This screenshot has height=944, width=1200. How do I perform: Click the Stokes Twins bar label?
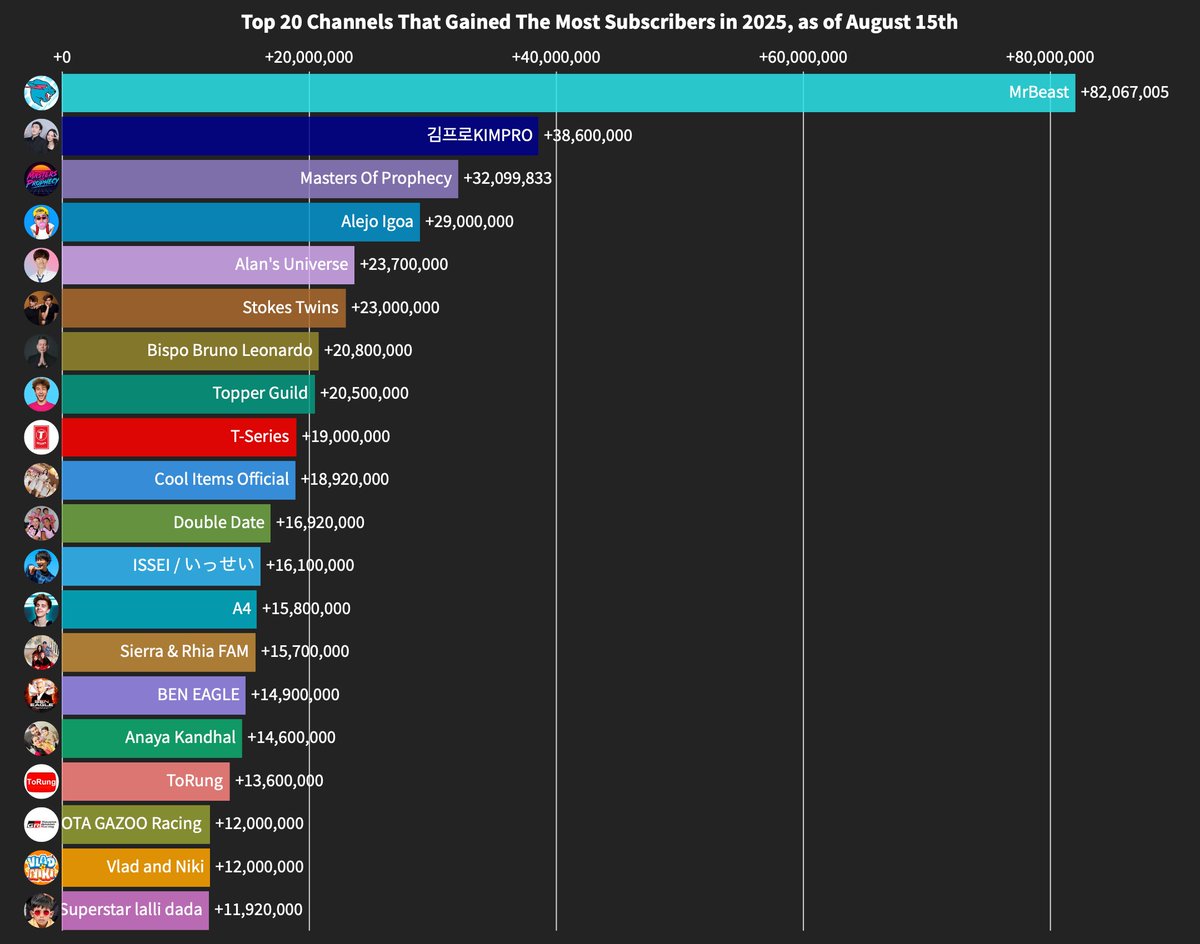(x=291, y=307)
